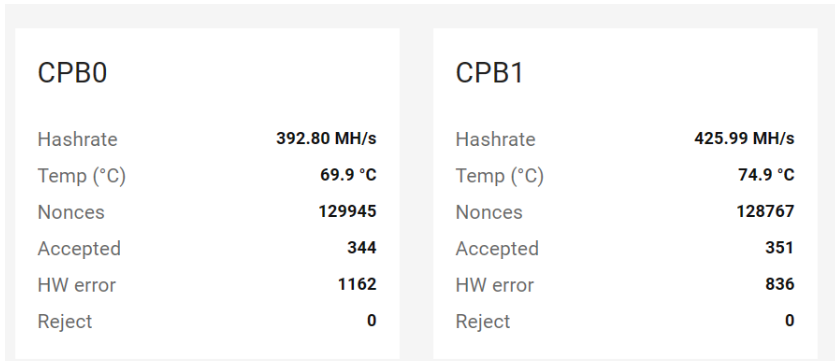Click the CPB1 card title
835x361 pixels.
tap(490, 73)
